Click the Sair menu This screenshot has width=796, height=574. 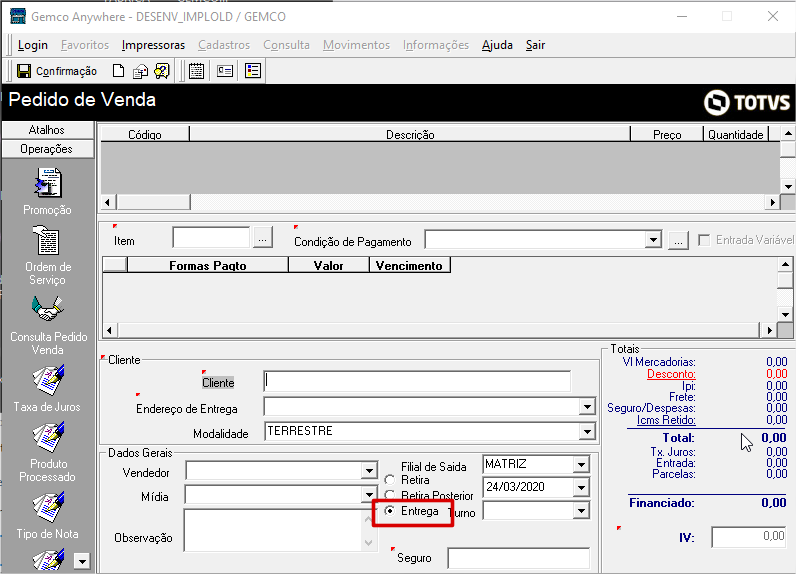(x=535, y=45)
